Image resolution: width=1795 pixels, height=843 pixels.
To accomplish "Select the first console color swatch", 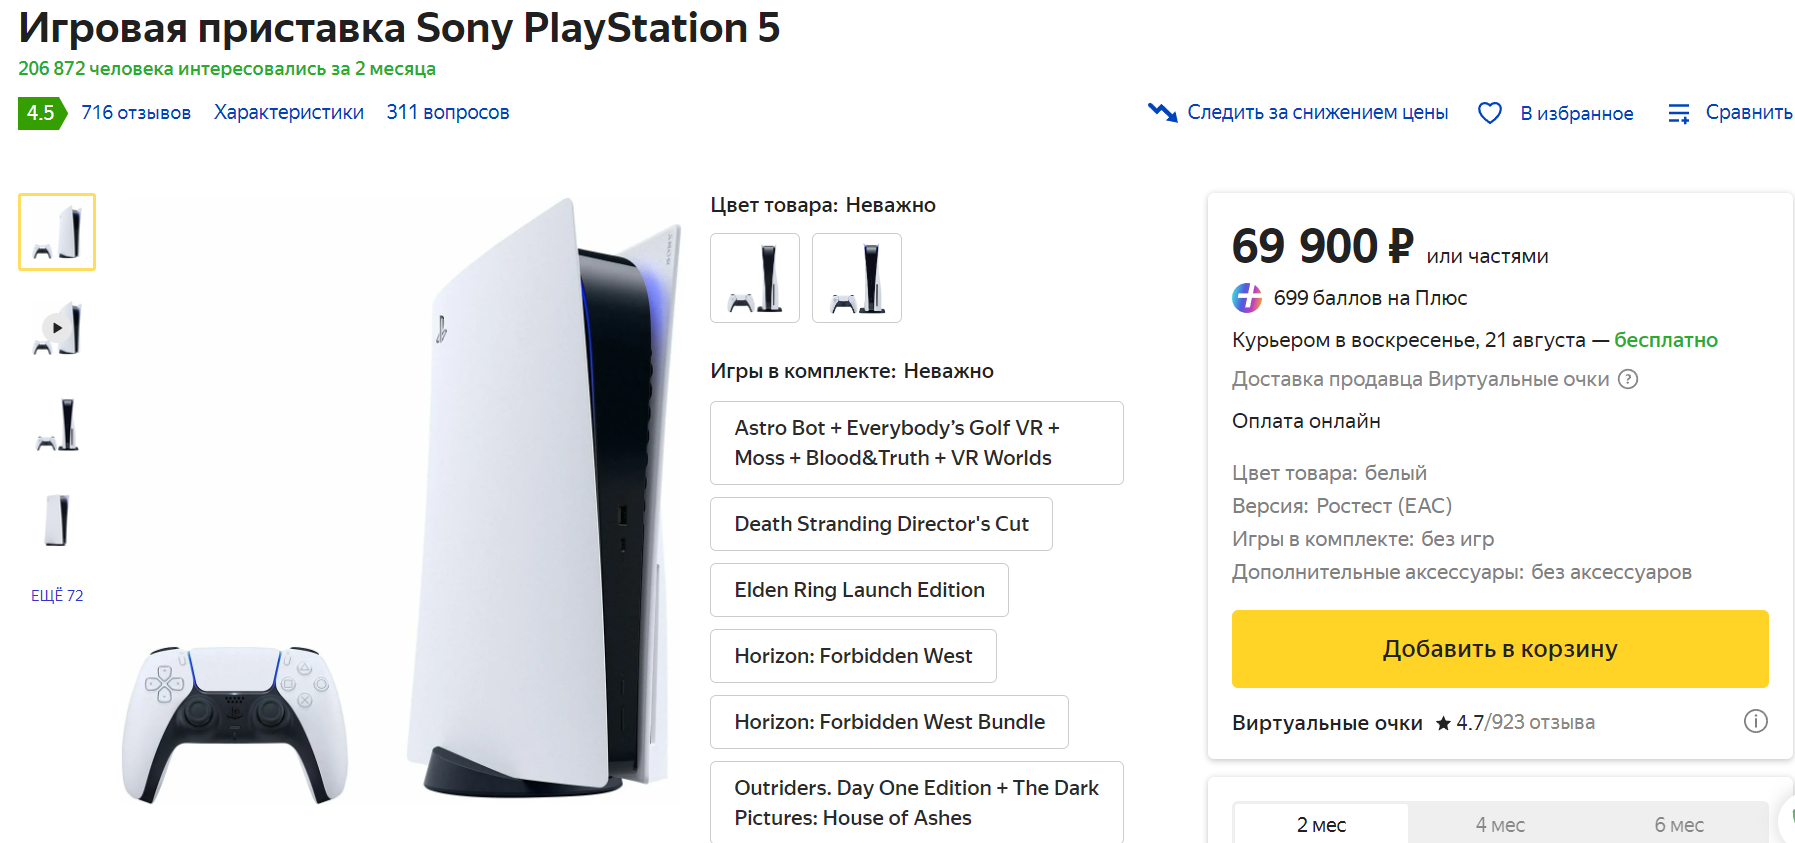I will click(x=755, y=278).
